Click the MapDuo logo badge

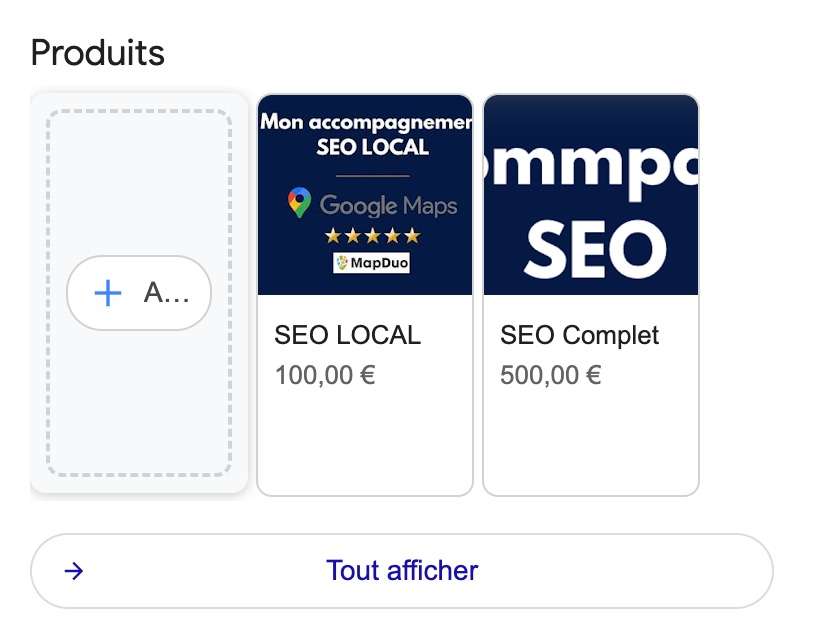[x=371, y=263]
